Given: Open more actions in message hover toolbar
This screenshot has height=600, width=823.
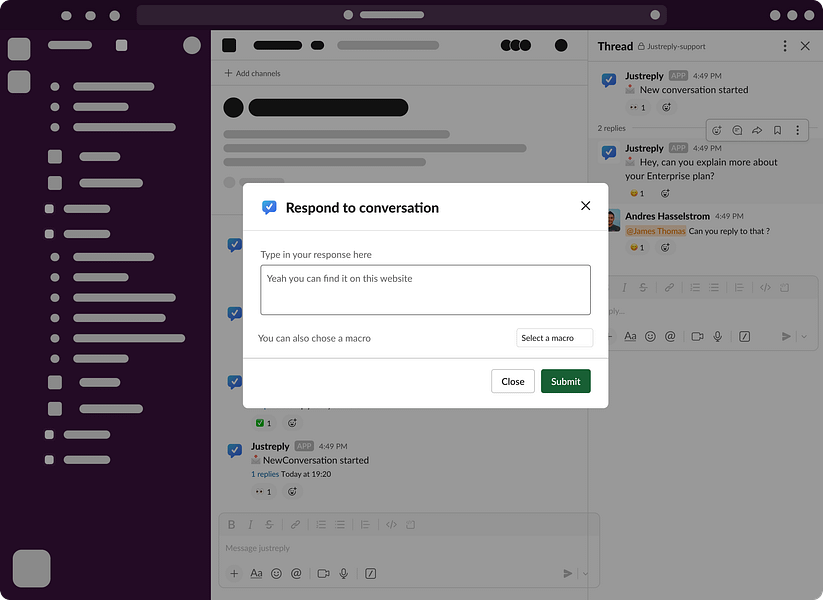Looking at the screenshot, I should (x=797, y=130).
